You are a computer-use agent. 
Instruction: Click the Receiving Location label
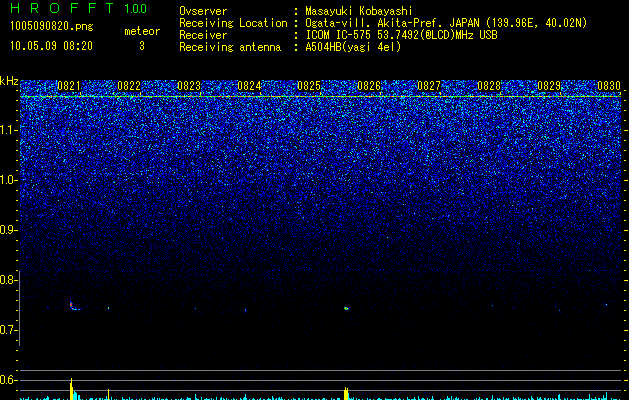(x=233, y=23)
